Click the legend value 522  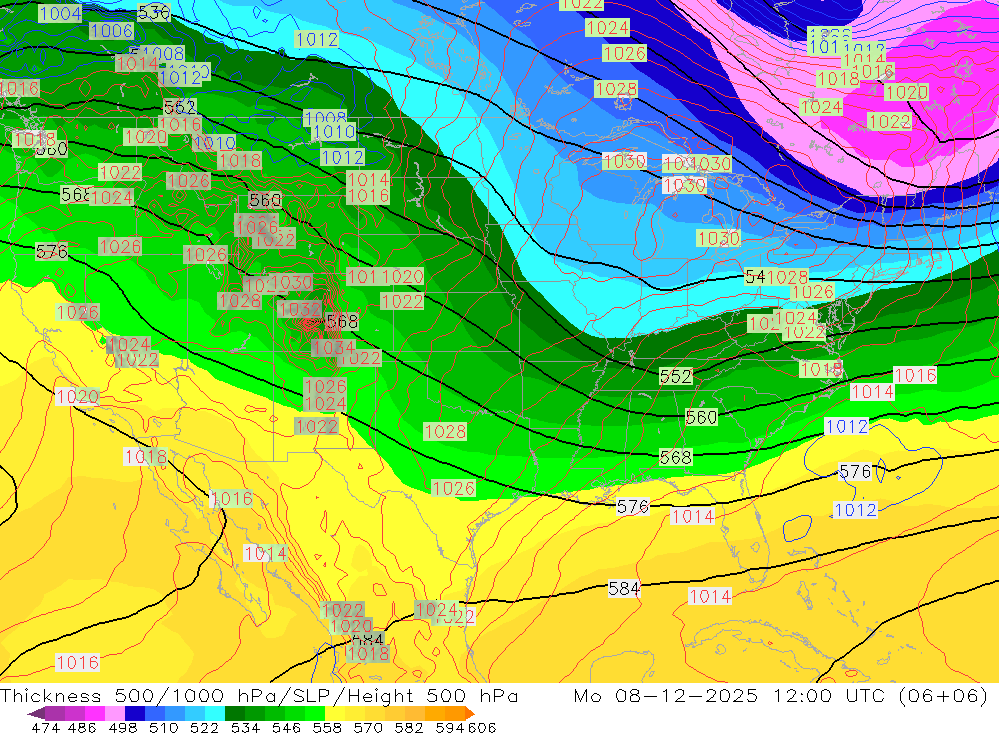[204, 727]
